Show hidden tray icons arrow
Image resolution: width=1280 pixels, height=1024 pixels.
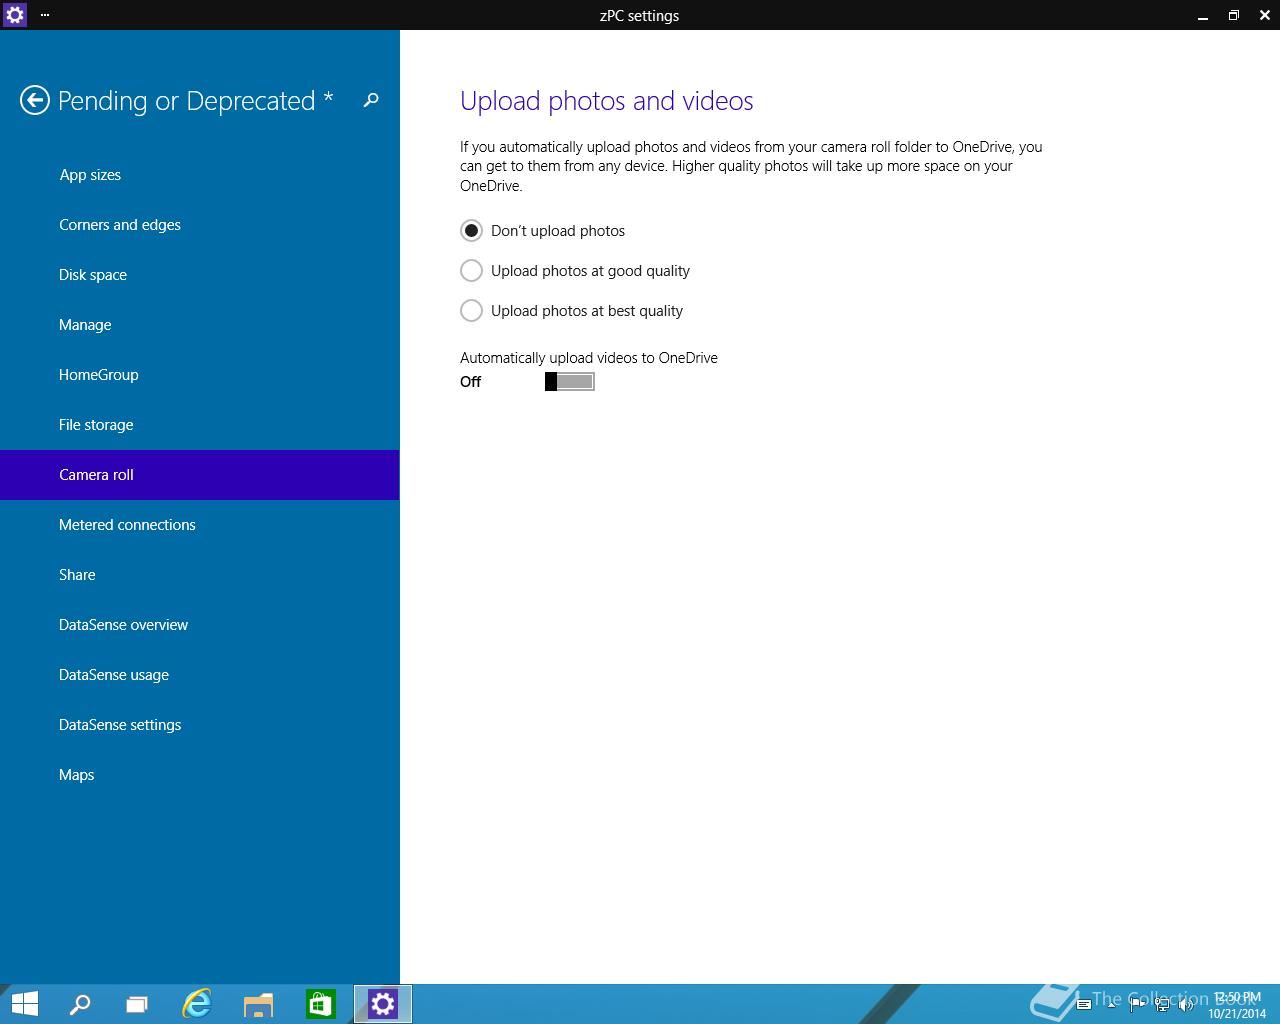(1111, 1004)
